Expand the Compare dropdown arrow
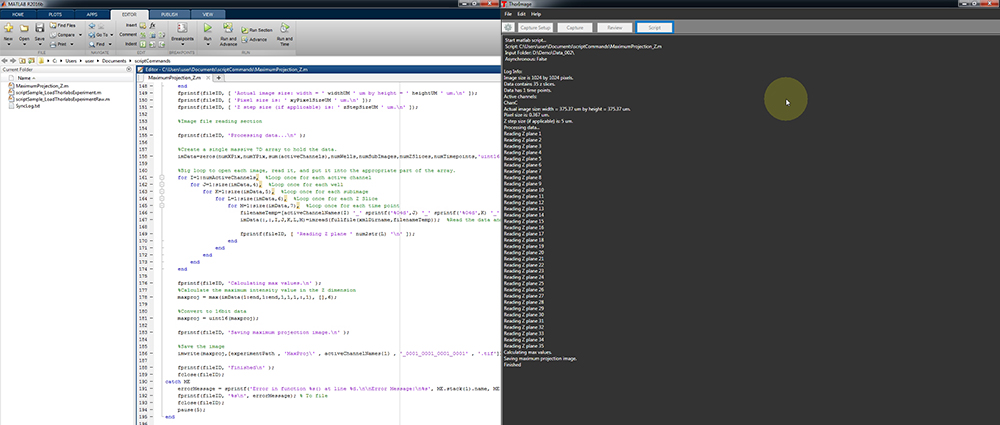 (78, 35)
